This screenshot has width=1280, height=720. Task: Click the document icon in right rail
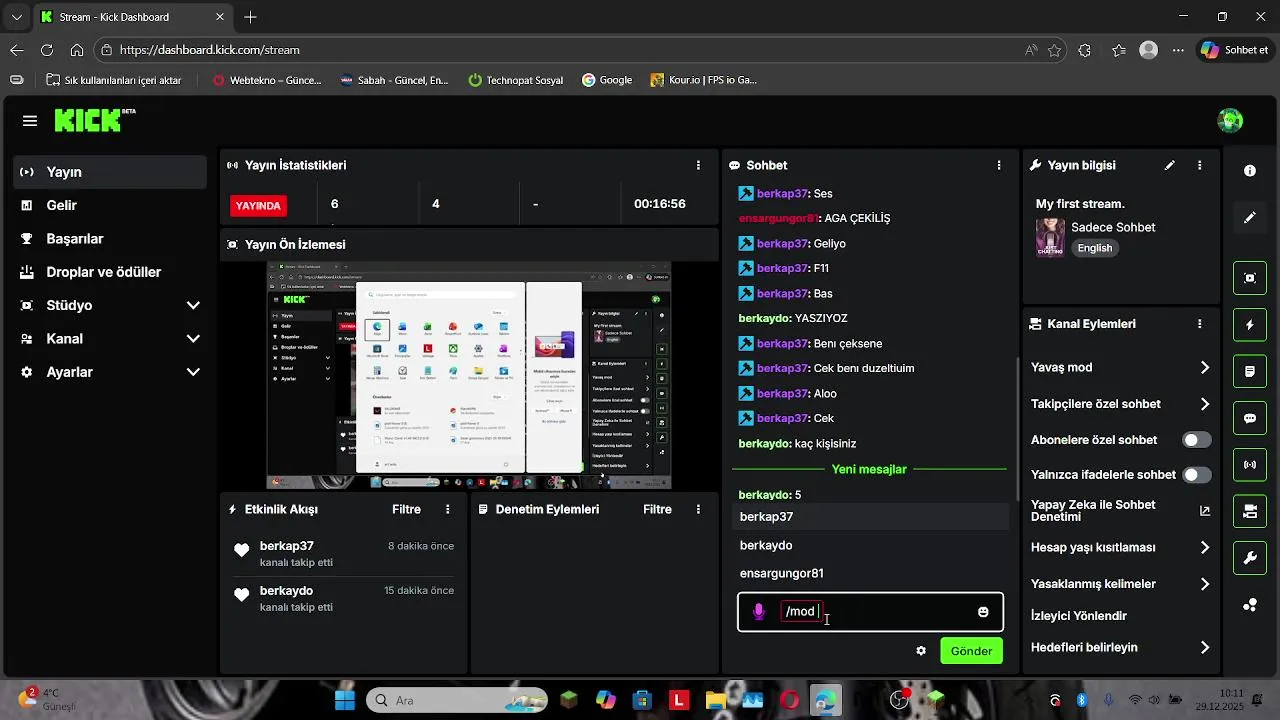(x=1250, y=371)
